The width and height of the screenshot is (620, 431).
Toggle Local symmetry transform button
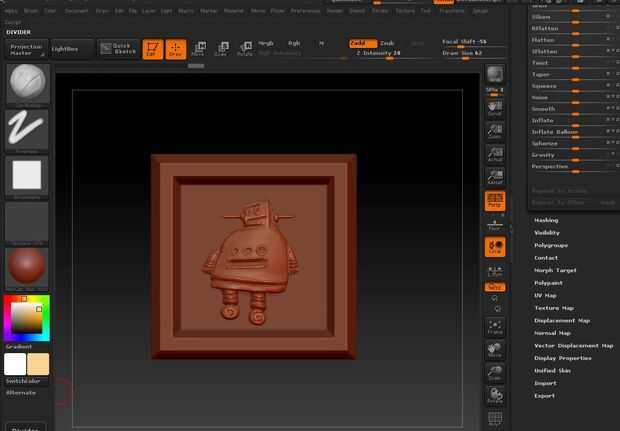tap(495, 247)
